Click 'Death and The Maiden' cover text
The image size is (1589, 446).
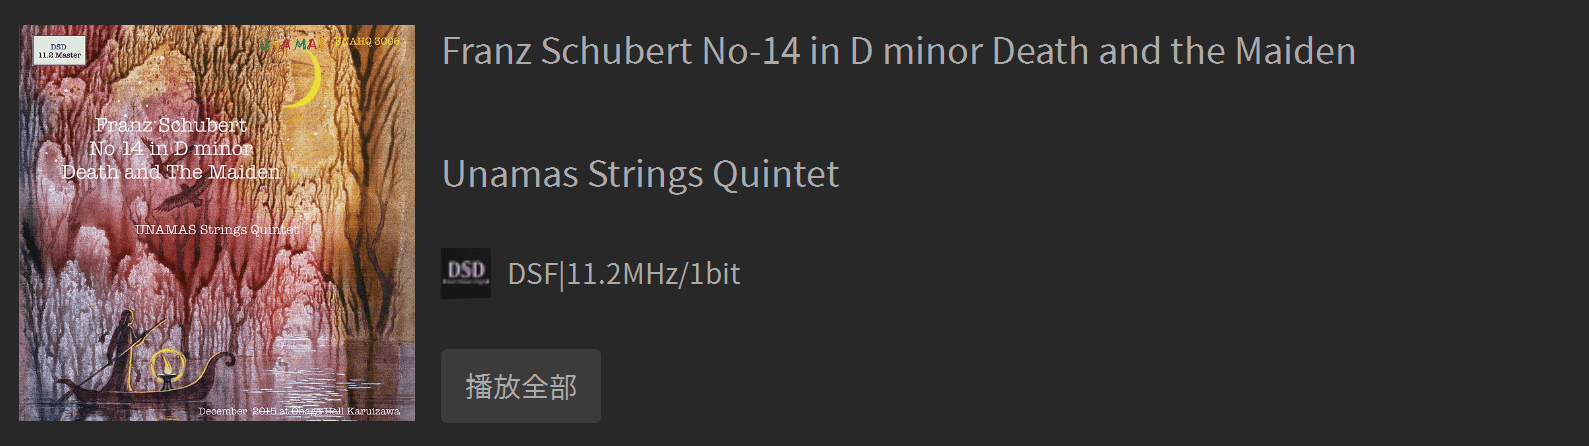[171, 172]
